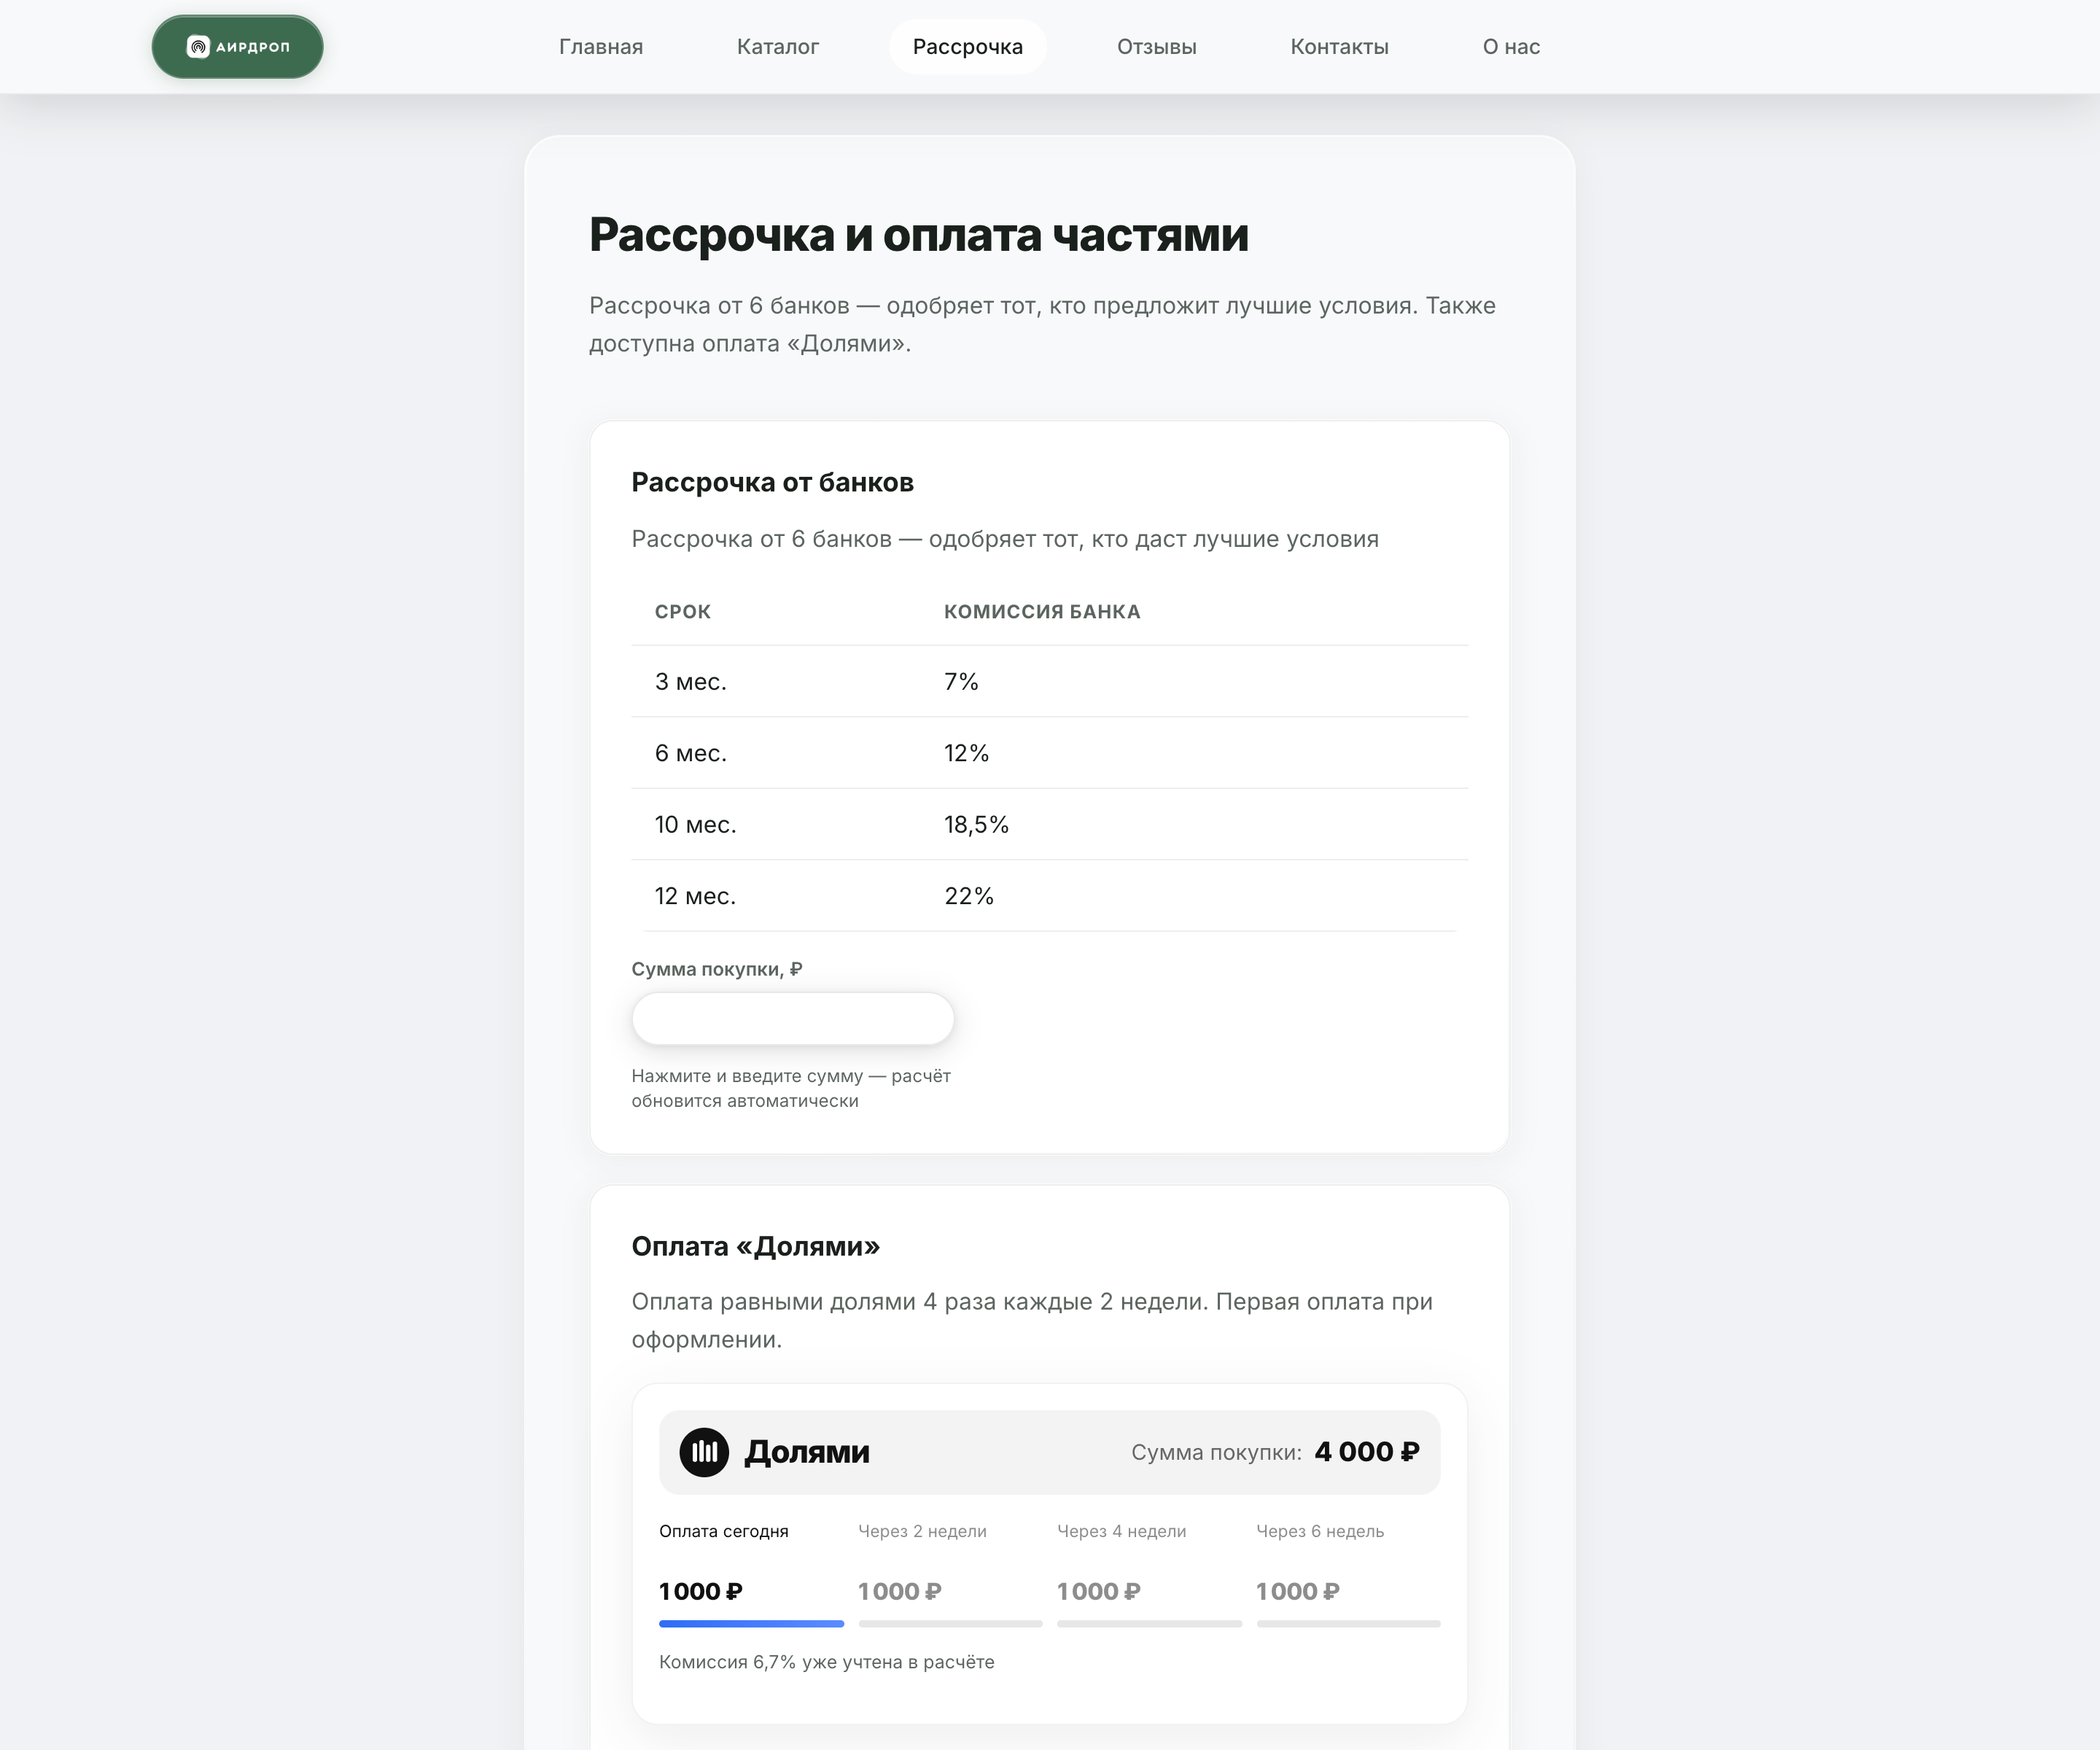
Task: Click the Комиссия 6,7% note
Action: click(x=827, y=1662)
